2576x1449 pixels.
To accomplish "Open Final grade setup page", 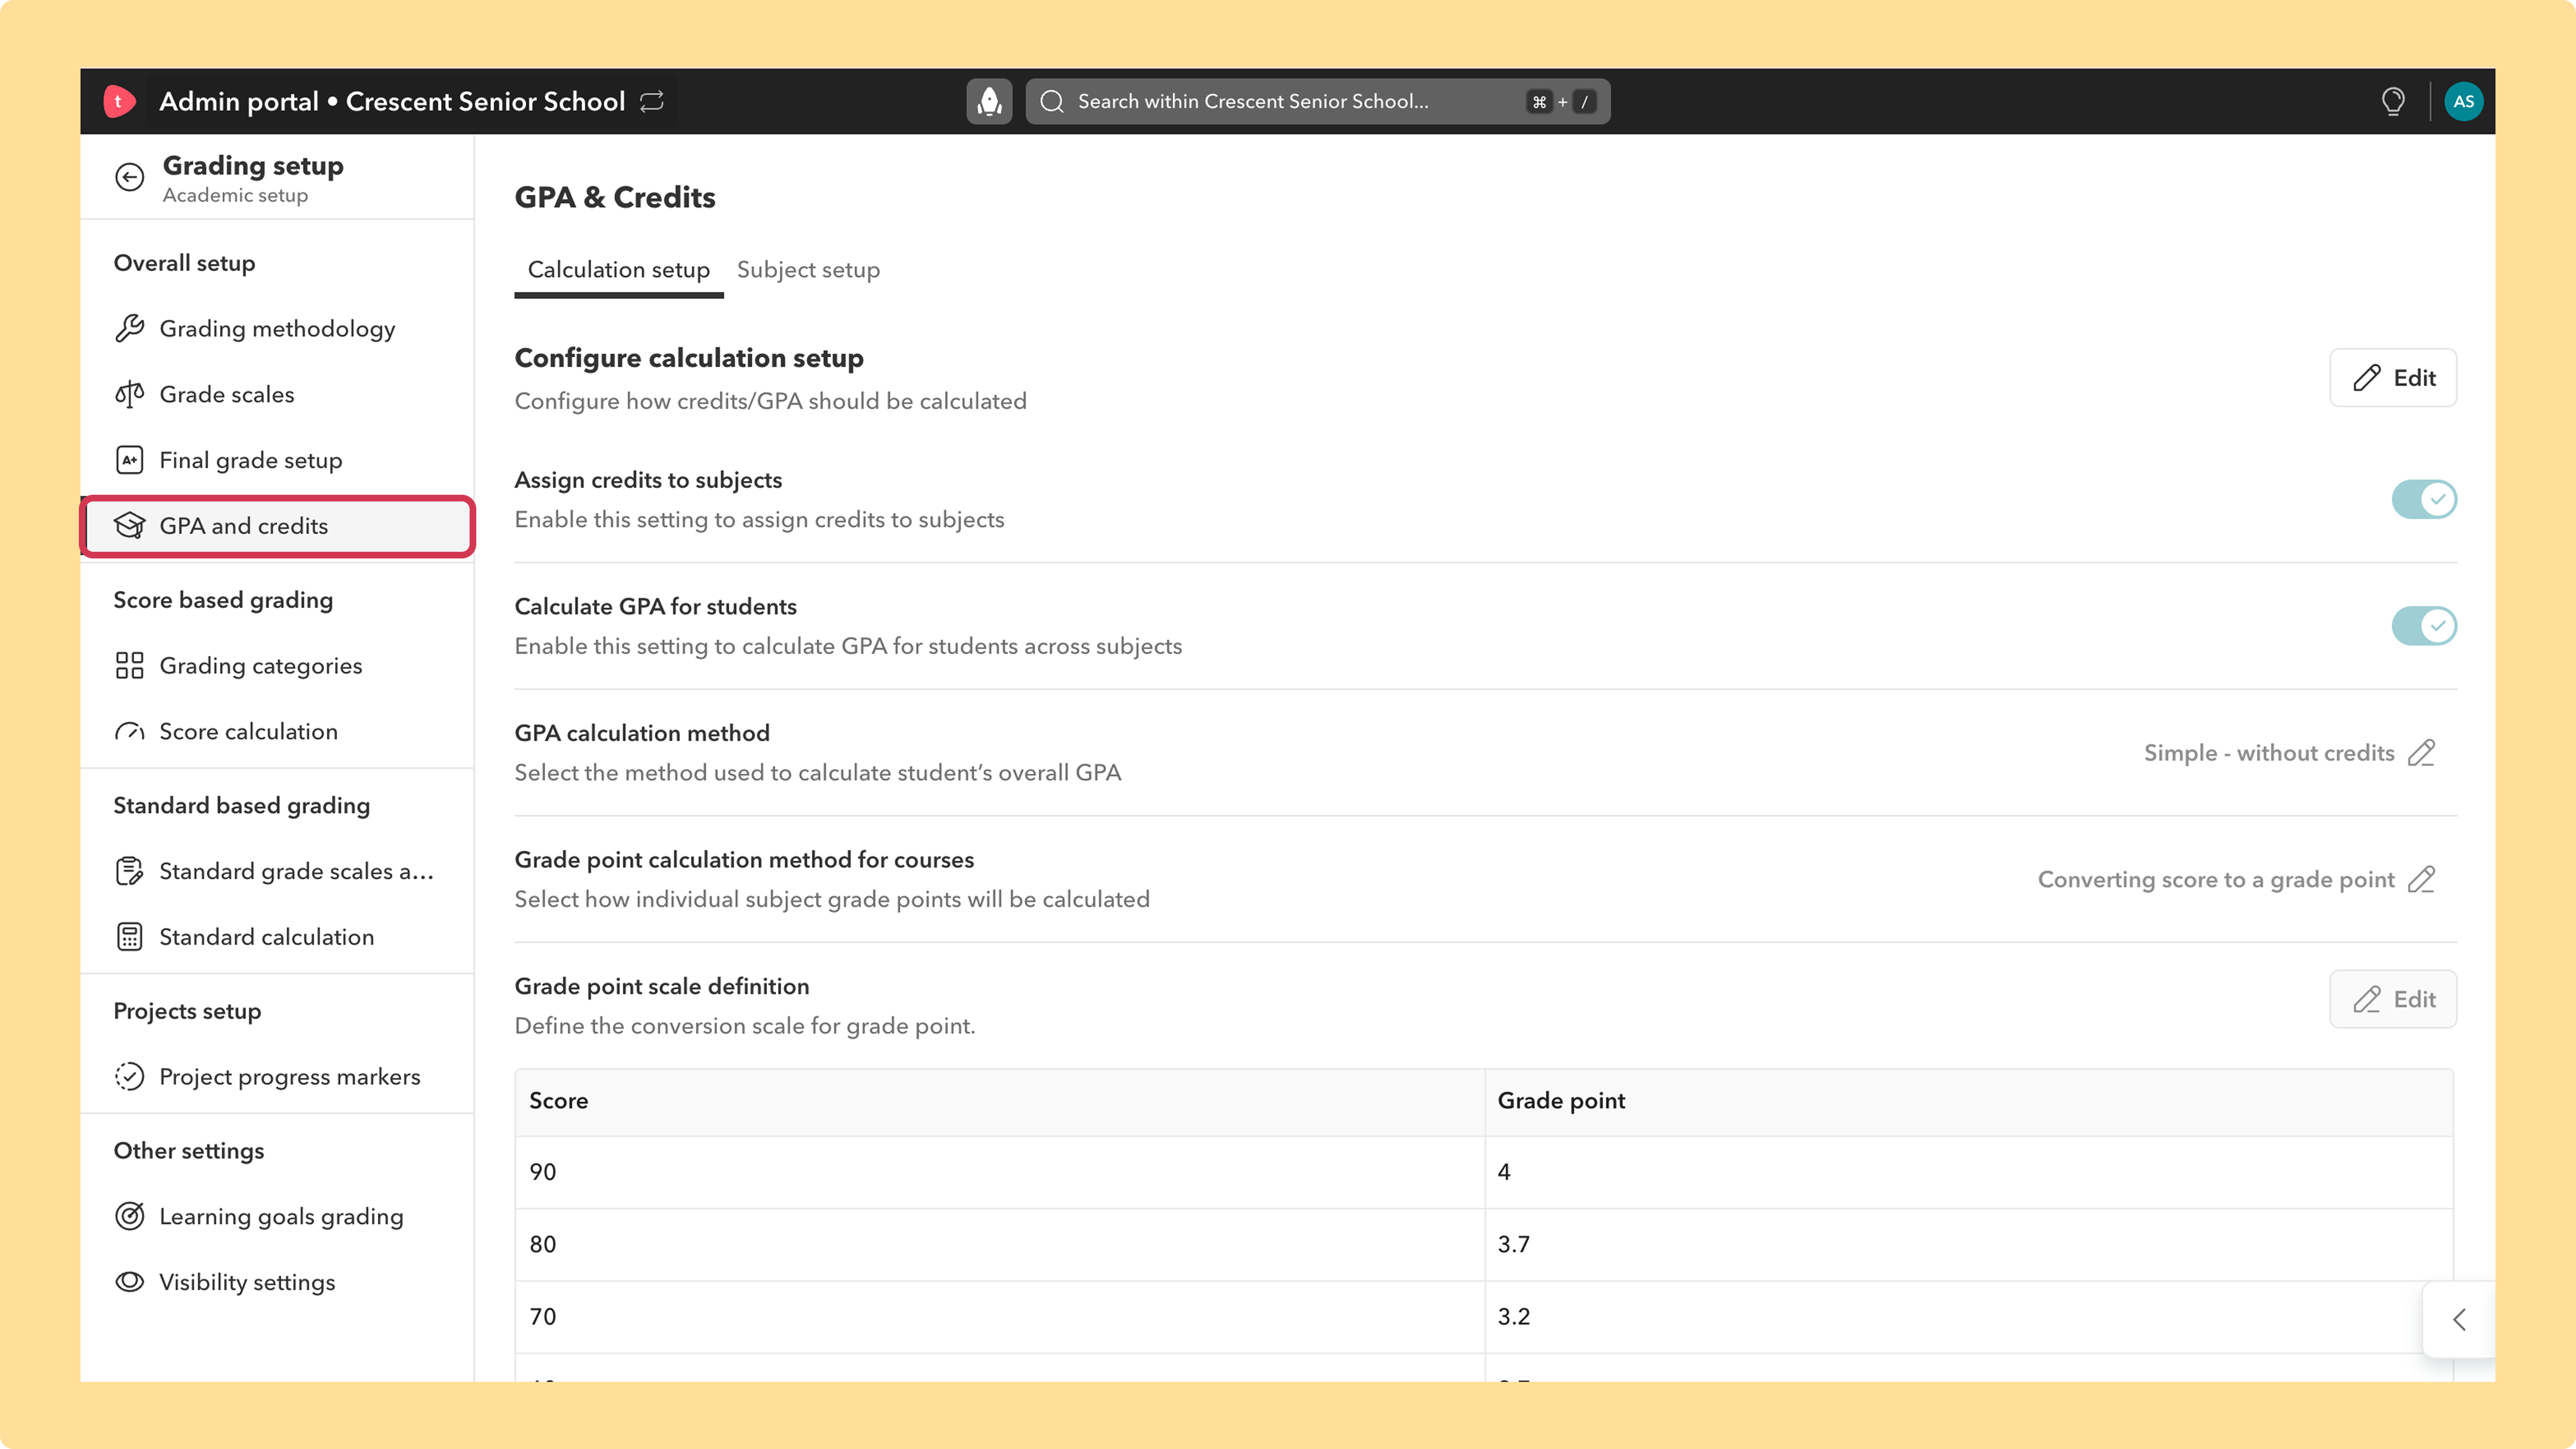I will pos(277,460).
